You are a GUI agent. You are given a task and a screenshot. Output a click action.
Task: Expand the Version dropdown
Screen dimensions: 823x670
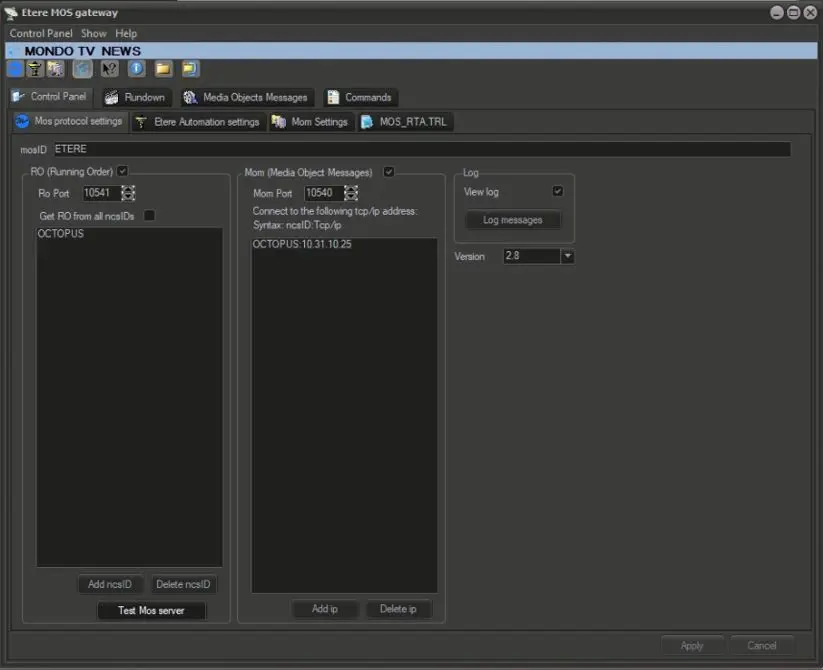click(567, 256)
